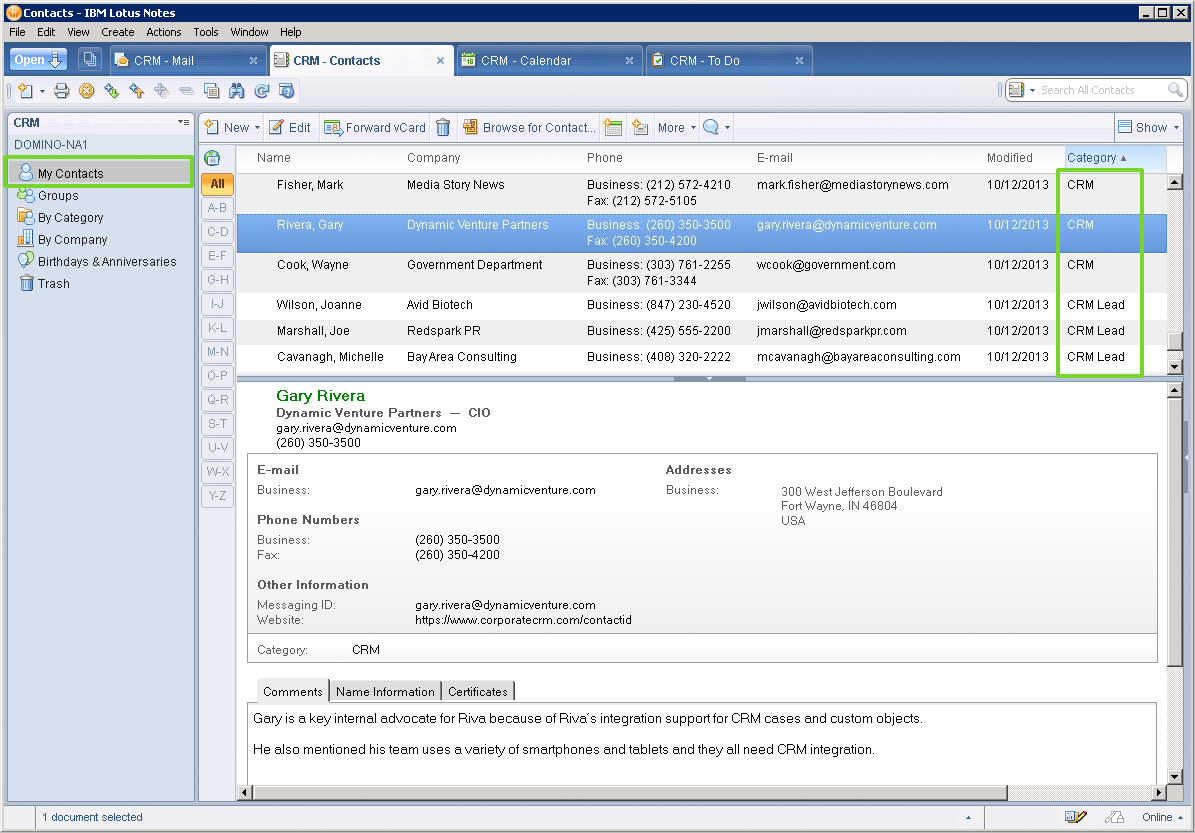1195x833 pixels.
Task: Click the stop sign toolbar icon
Action: click(86, 90)
